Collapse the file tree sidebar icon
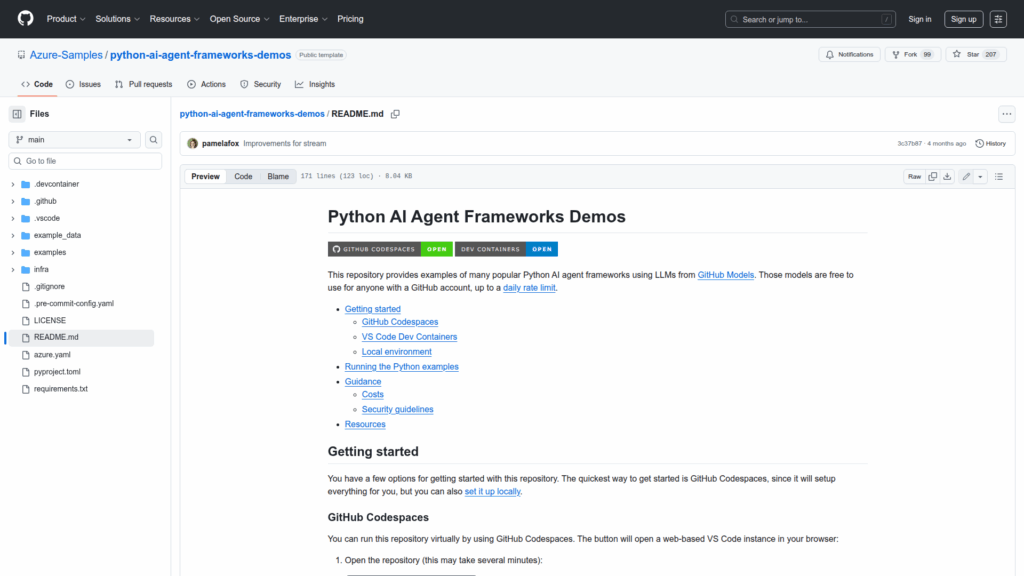 pyautogui.click(x=17, y=114)
